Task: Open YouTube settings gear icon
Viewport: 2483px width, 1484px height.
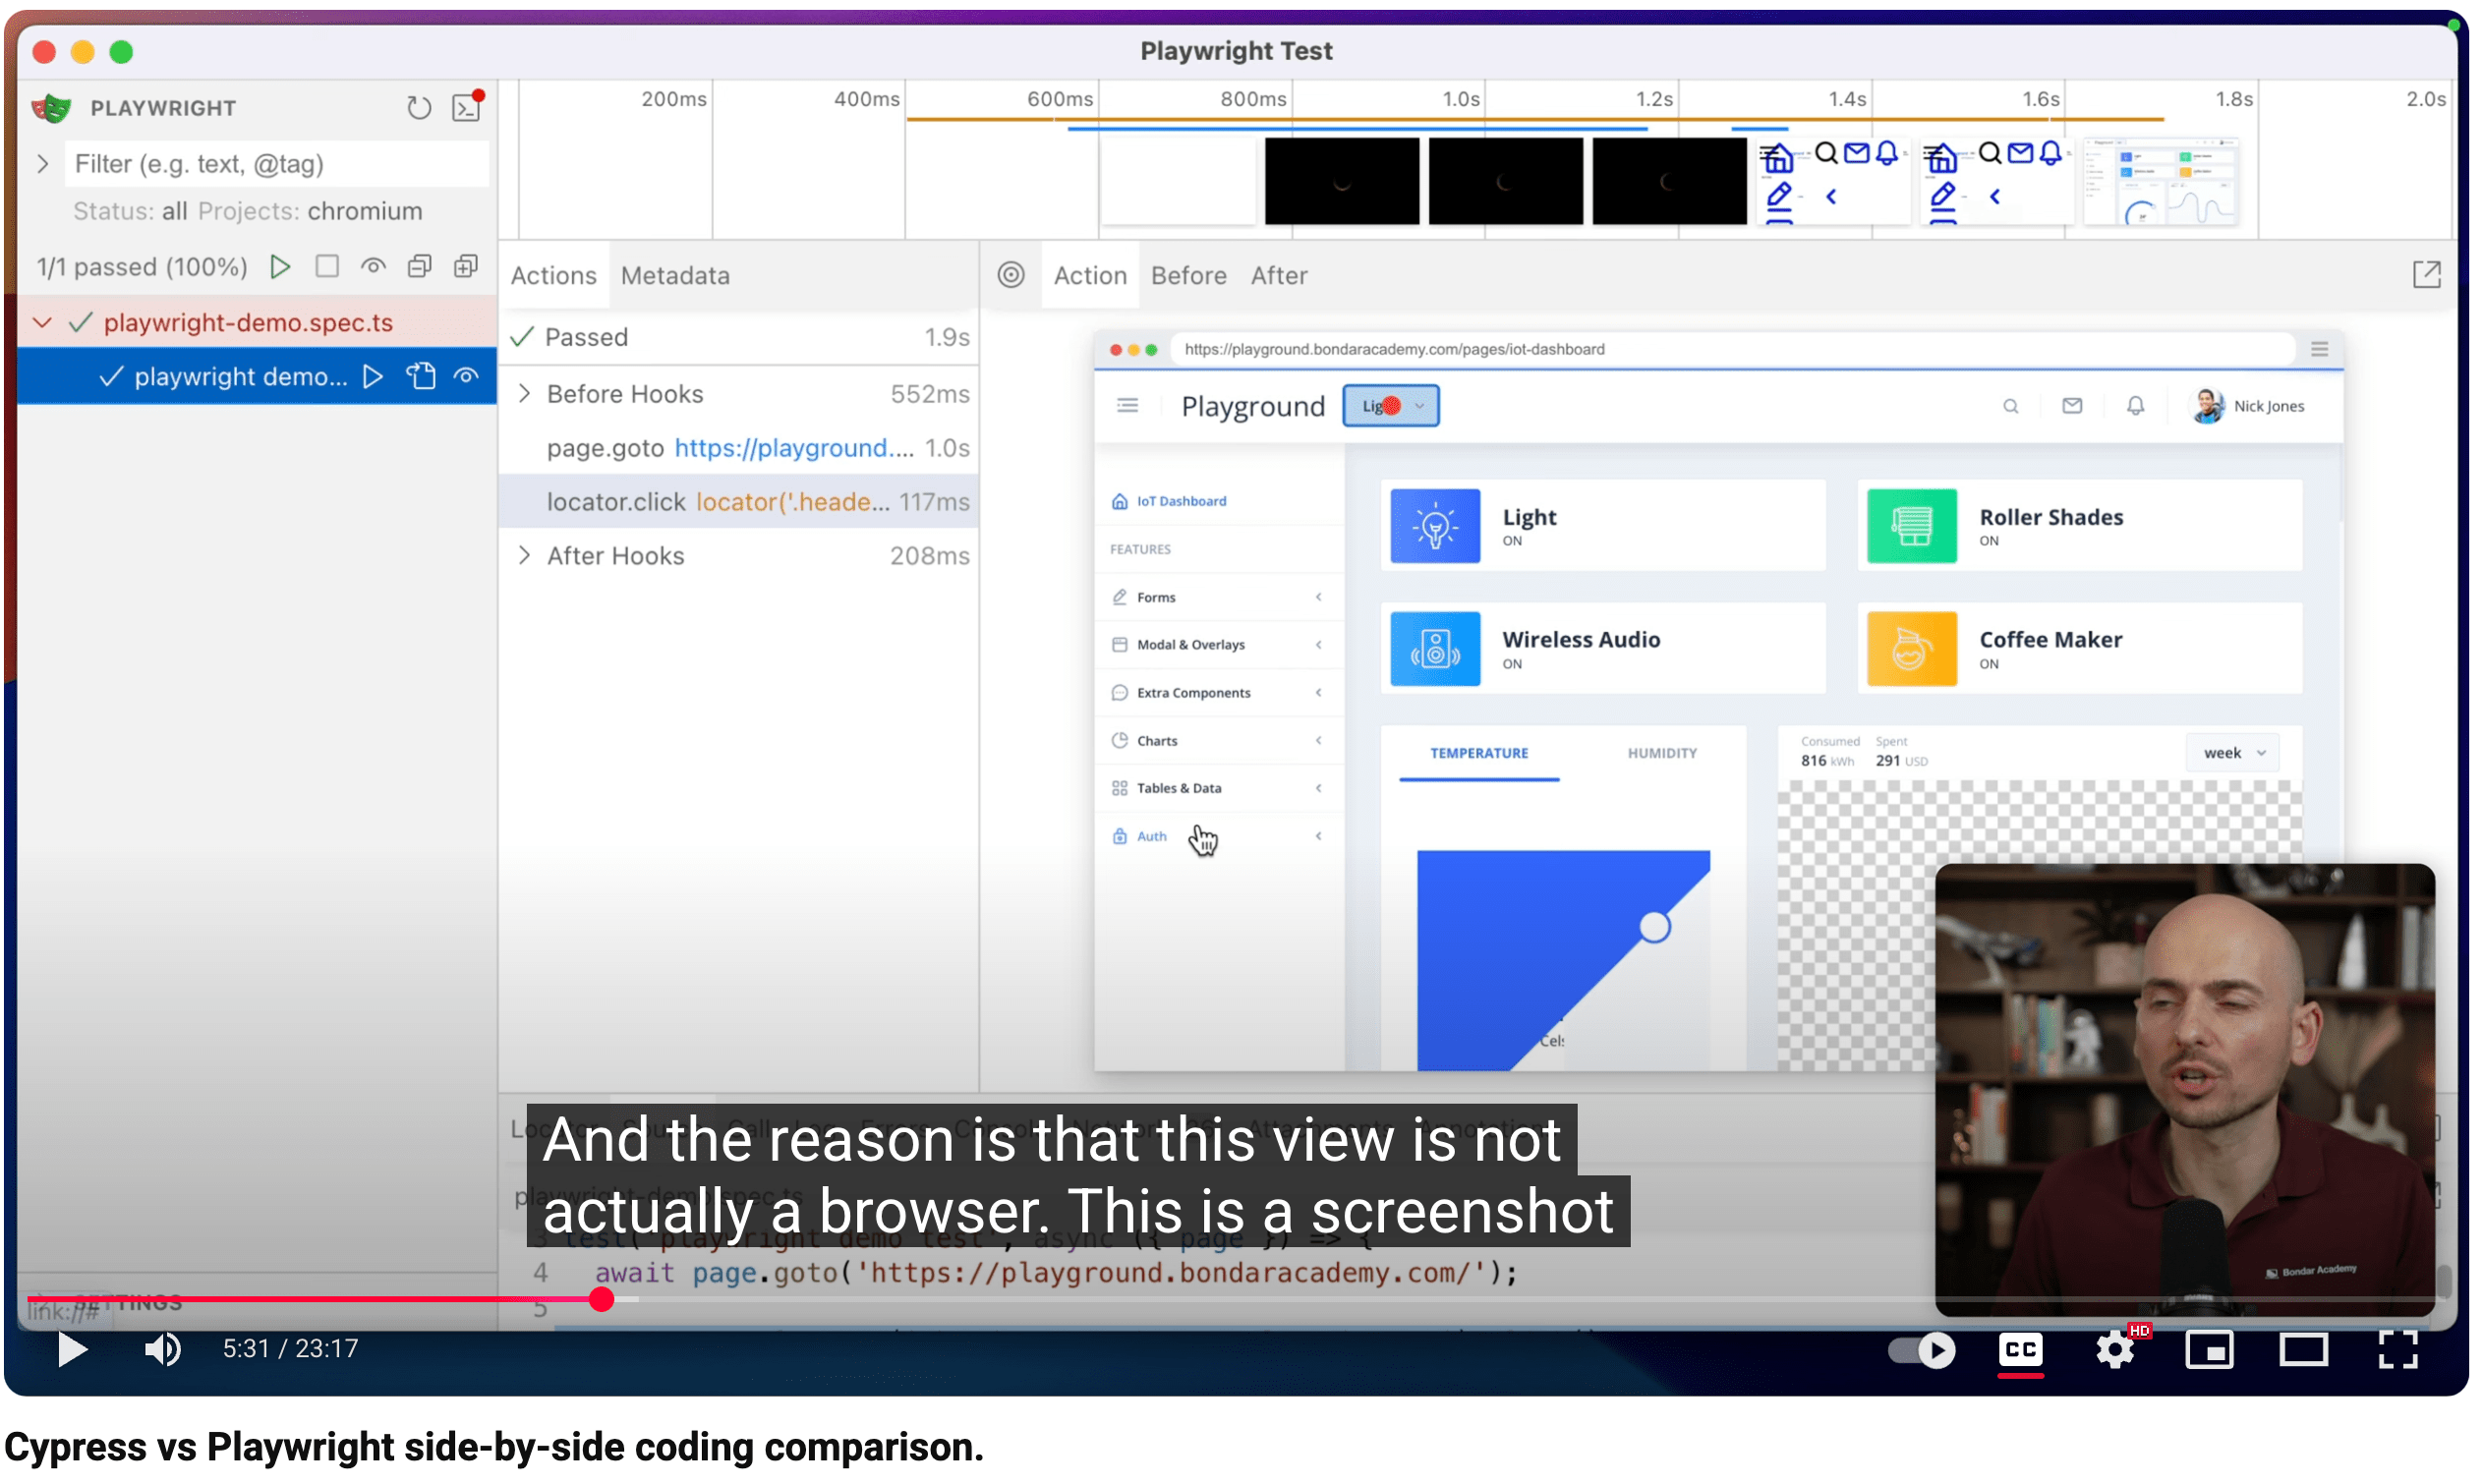Action: 2116,1351
